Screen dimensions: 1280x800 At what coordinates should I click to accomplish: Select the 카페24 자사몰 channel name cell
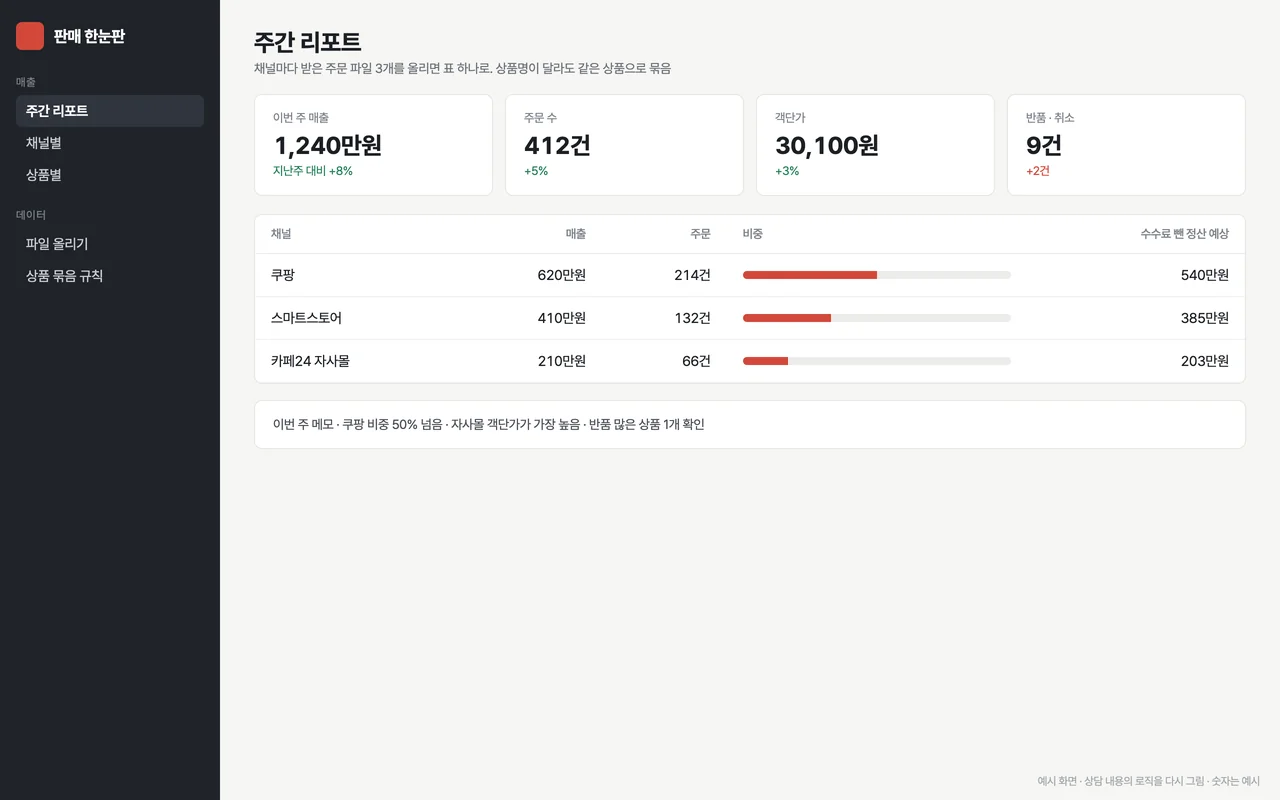tap(310, 361)
